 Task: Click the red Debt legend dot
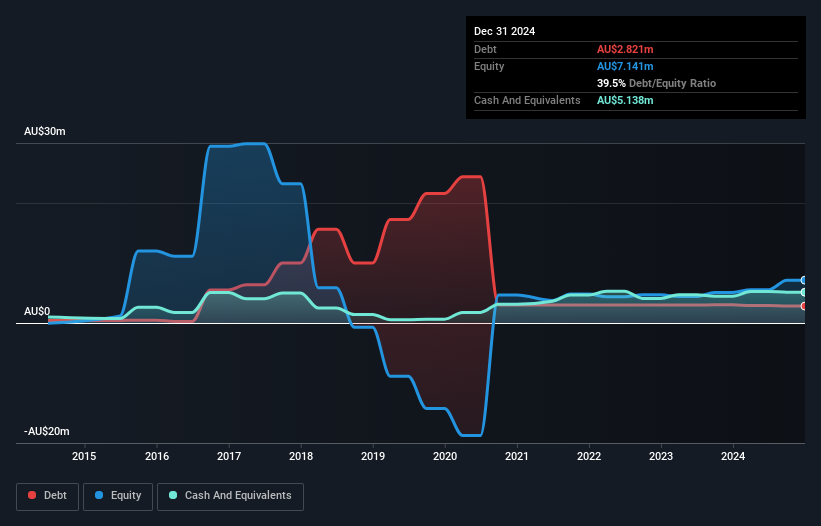click(32, 495)
